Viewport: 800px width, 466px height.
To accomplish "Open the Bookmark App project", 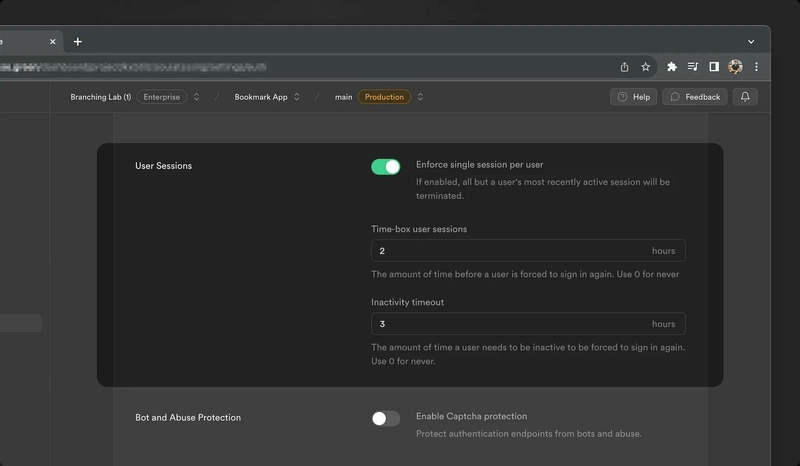I will (261, 97).
